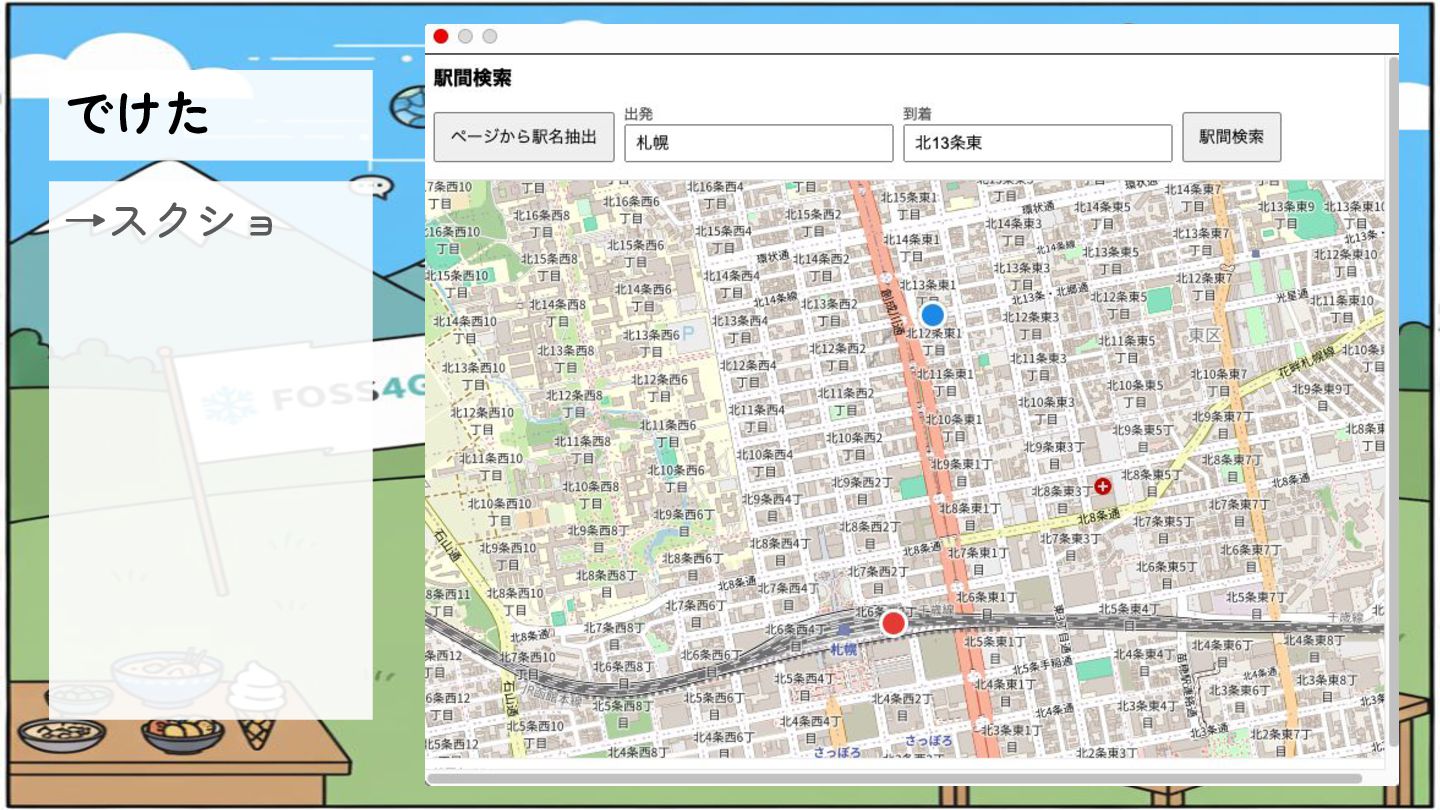This screenshot has height=810, width=1440.
Task: Click the red close window button
Action: [x=441, y=37]
